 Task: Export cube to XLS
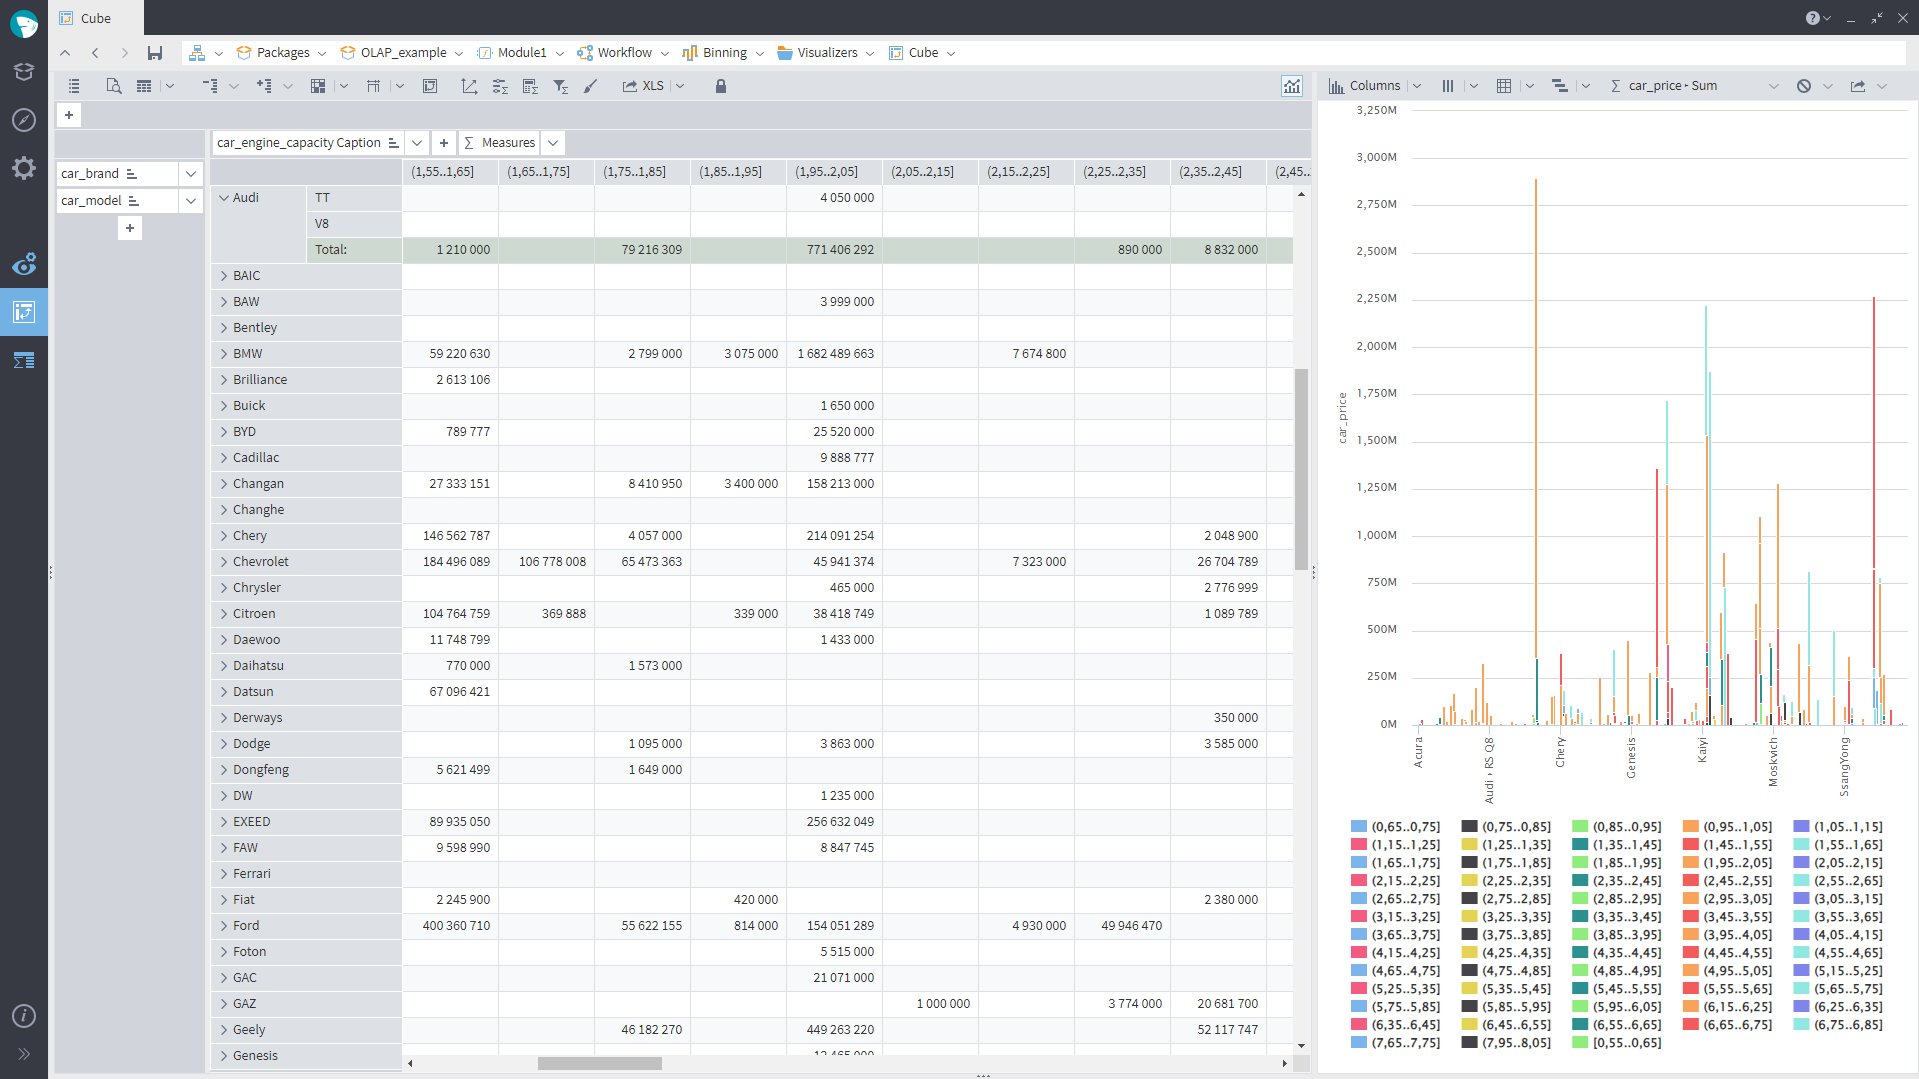[x=643, y=86]
